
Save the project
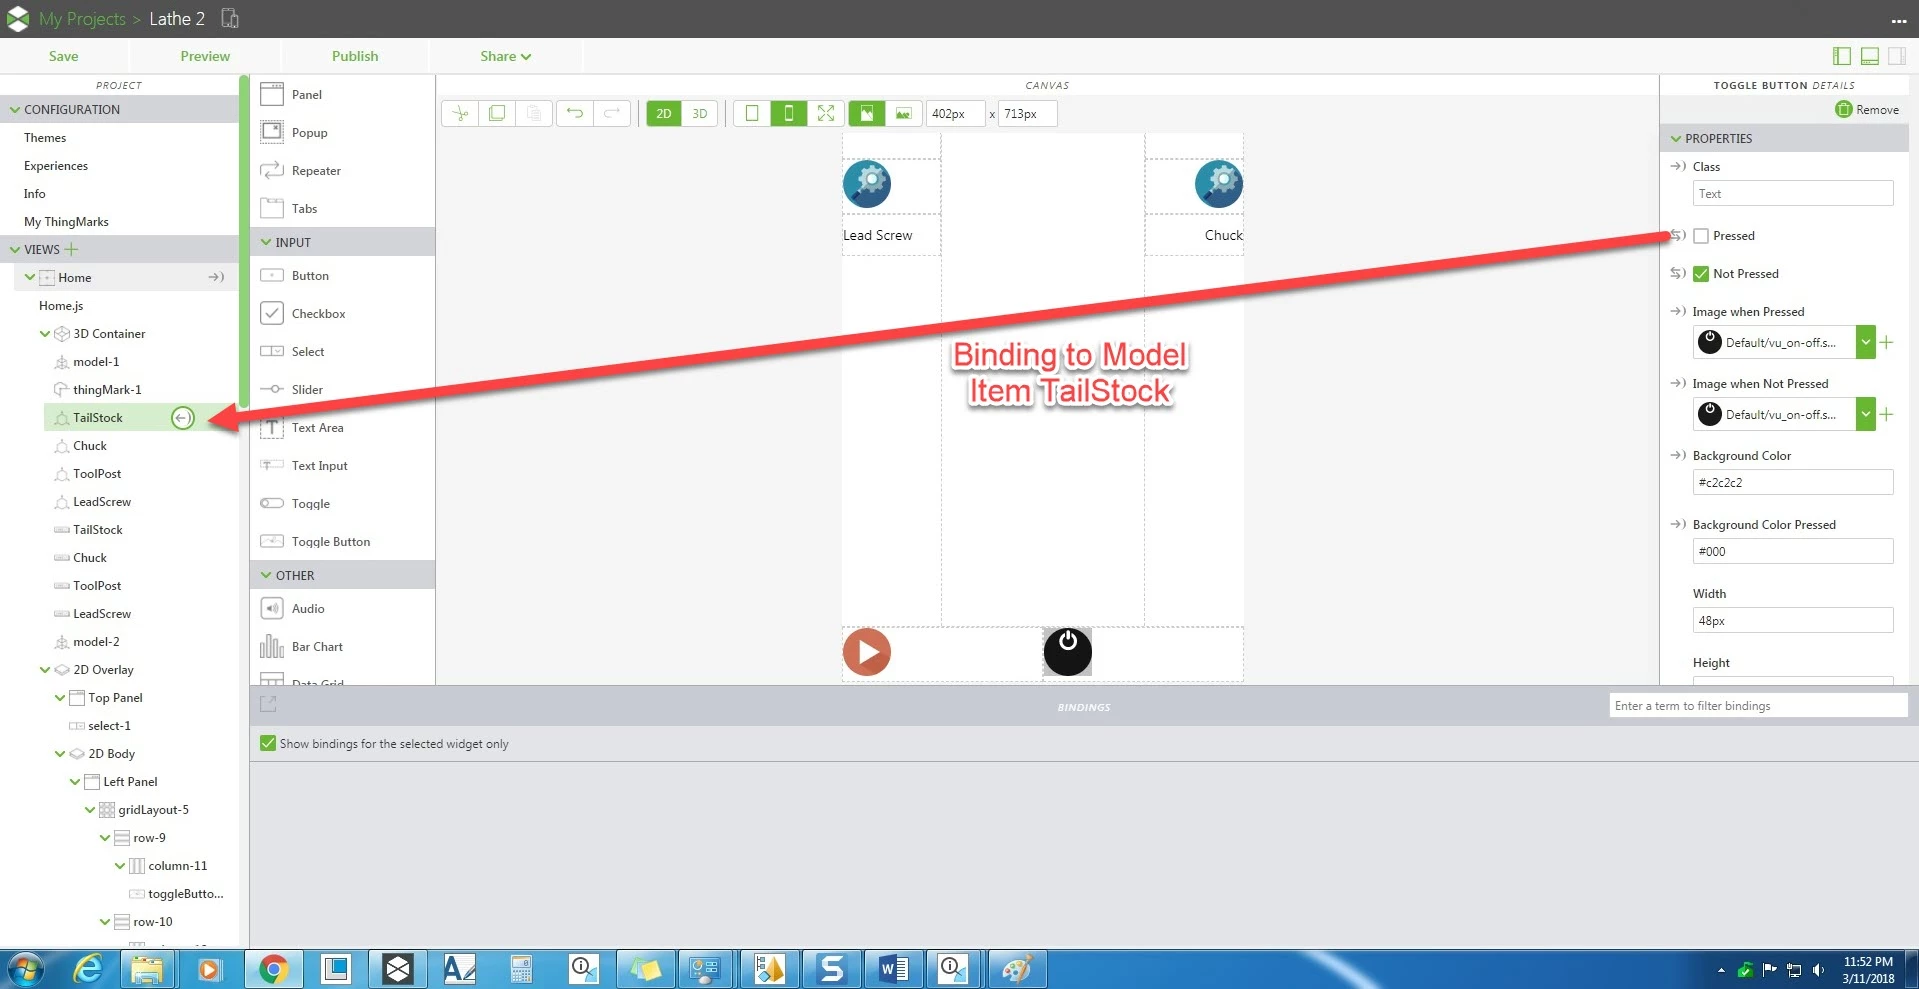(63, 56)
